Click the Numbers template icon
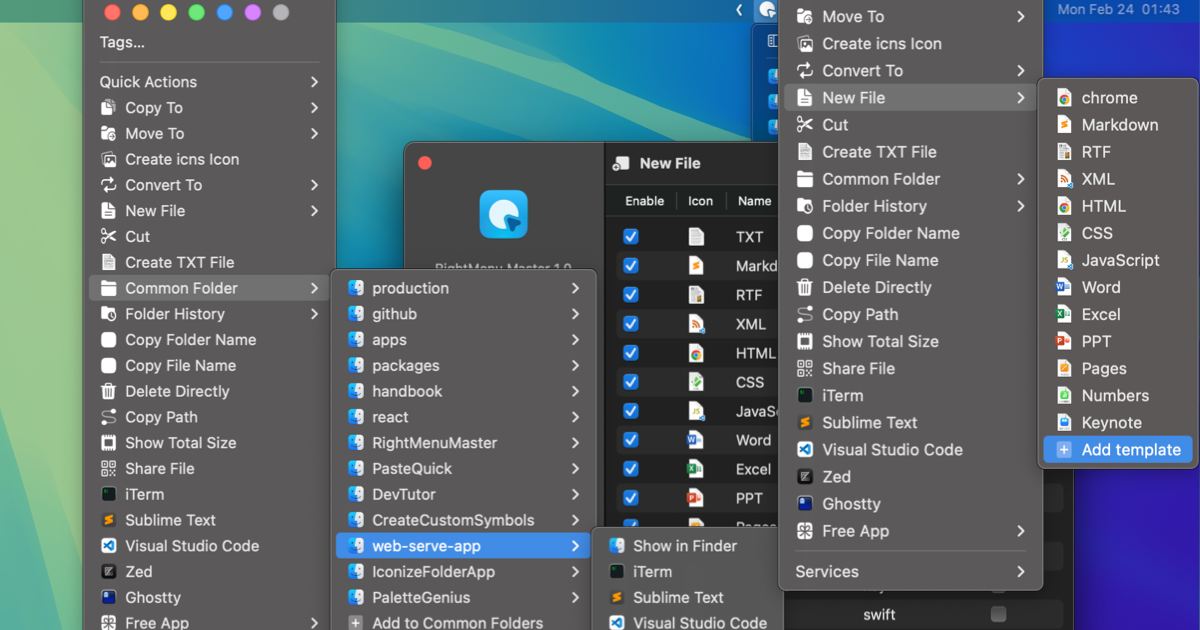The image size is (1200, 630). [1063, 395]
